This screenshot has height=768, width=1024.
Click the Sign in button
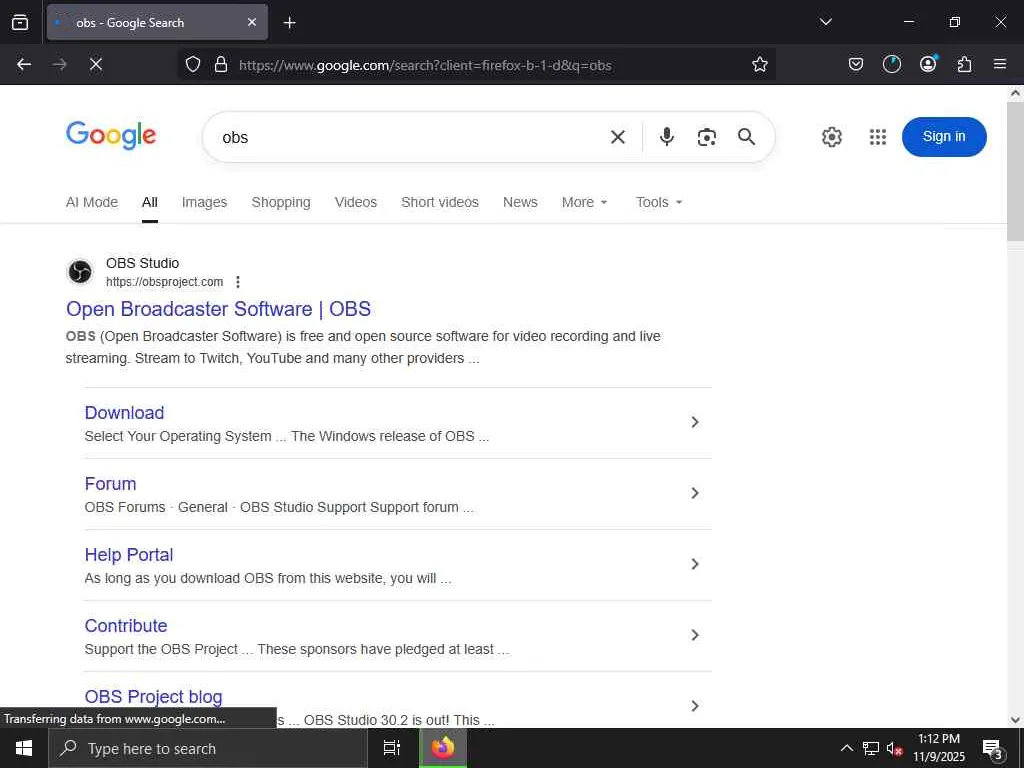point(944,136)
